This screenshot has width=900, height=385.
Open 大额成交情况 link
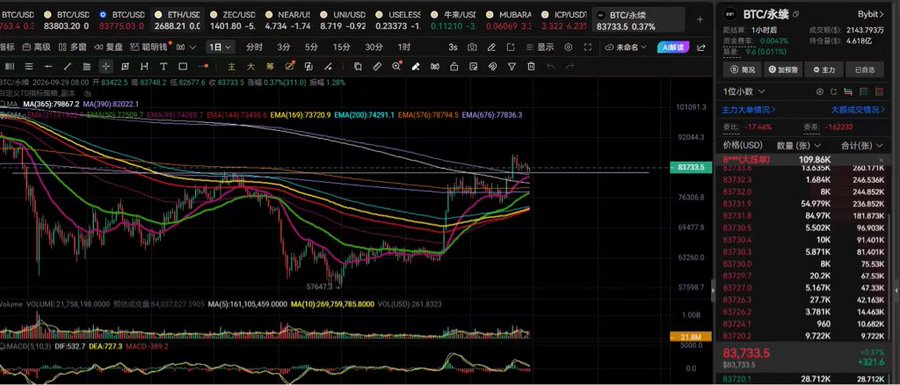click(x=859, y=109)
